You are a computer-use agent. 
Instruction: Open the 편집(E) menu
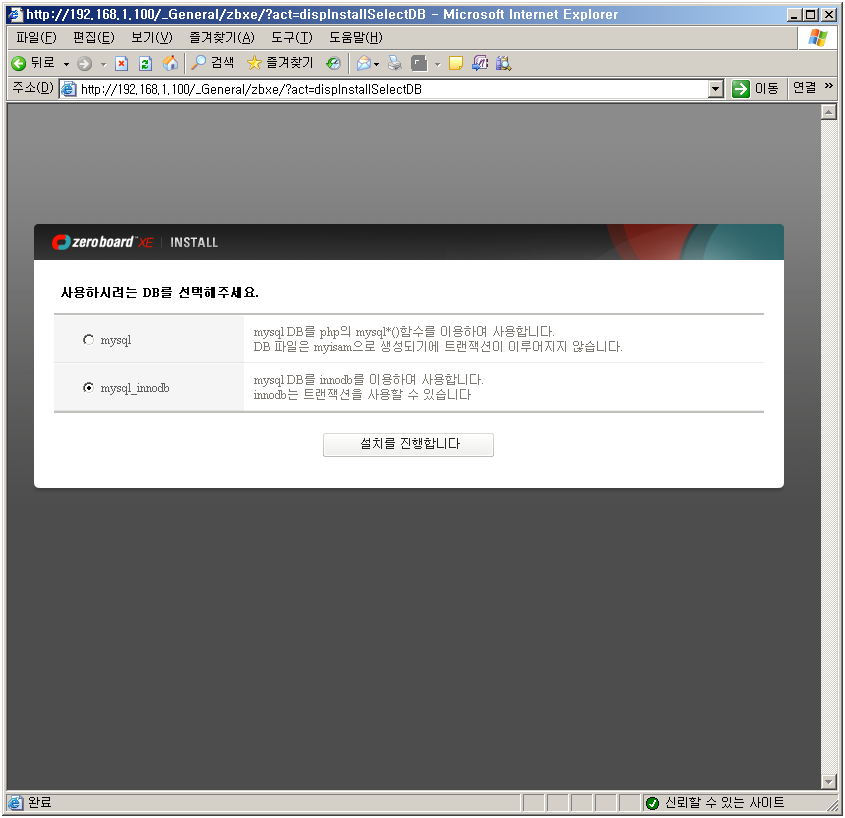coord(94,37)
